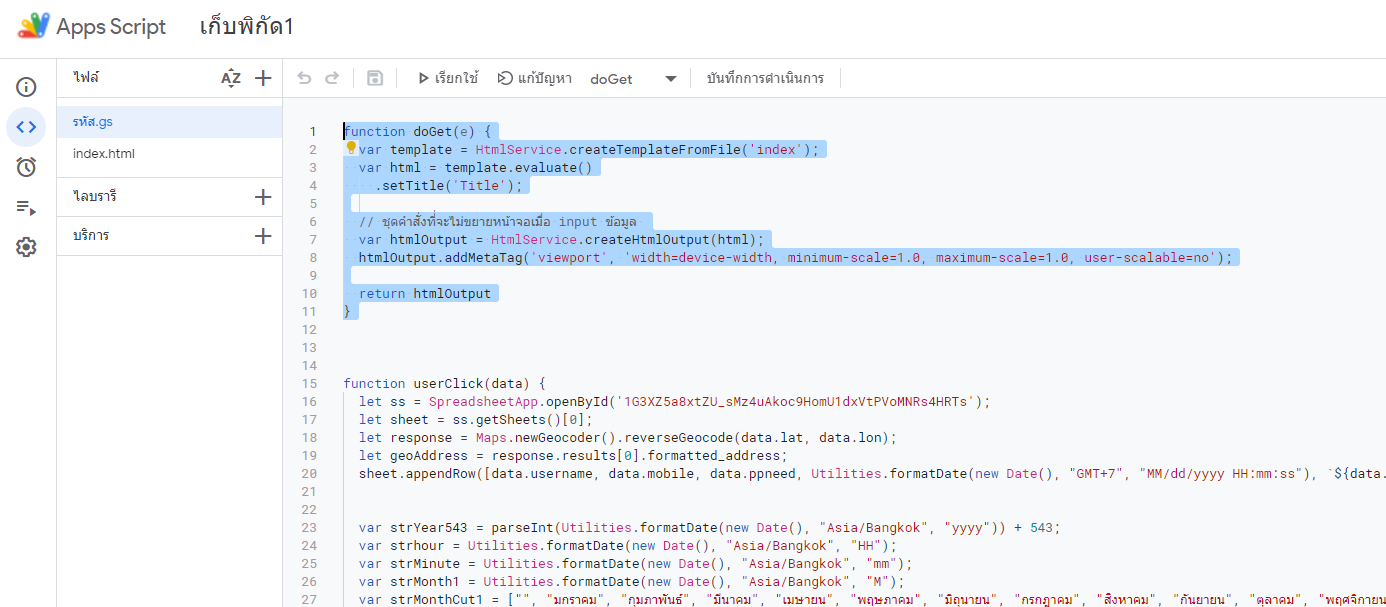This screenshot has height=607, width=1386.
Task: Select the รหัส.gs file
Action: tap(169, 122)
